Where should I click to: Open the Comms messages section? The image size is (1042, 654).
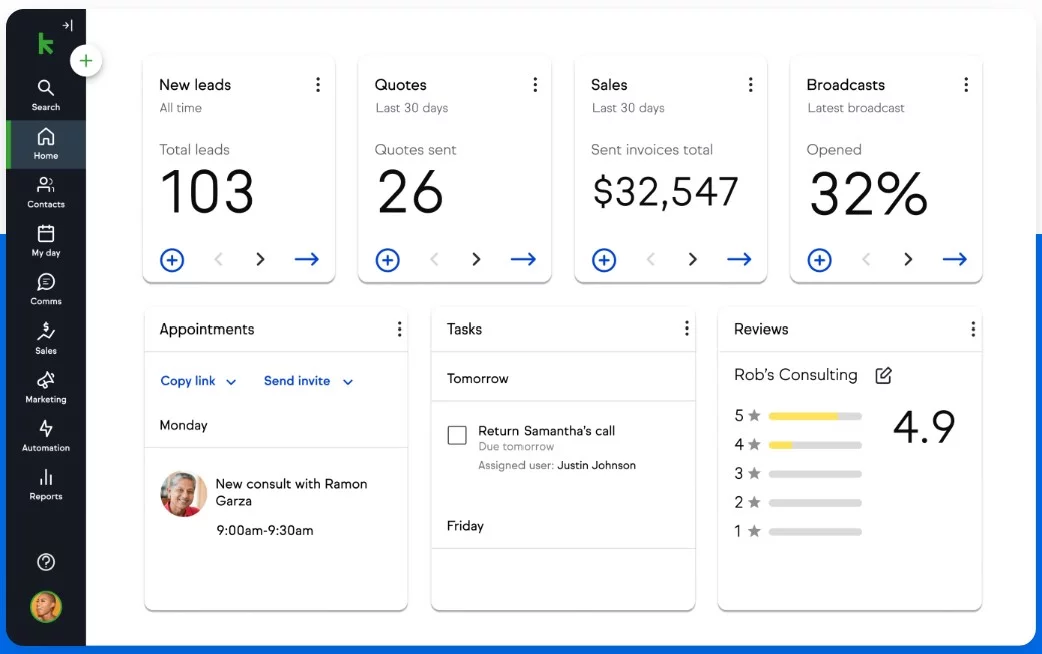tap(46, 289)
